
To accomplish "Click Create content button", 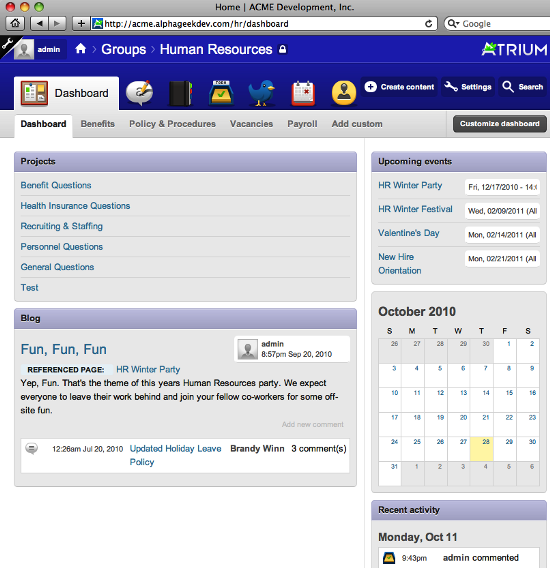I will 399,87.
